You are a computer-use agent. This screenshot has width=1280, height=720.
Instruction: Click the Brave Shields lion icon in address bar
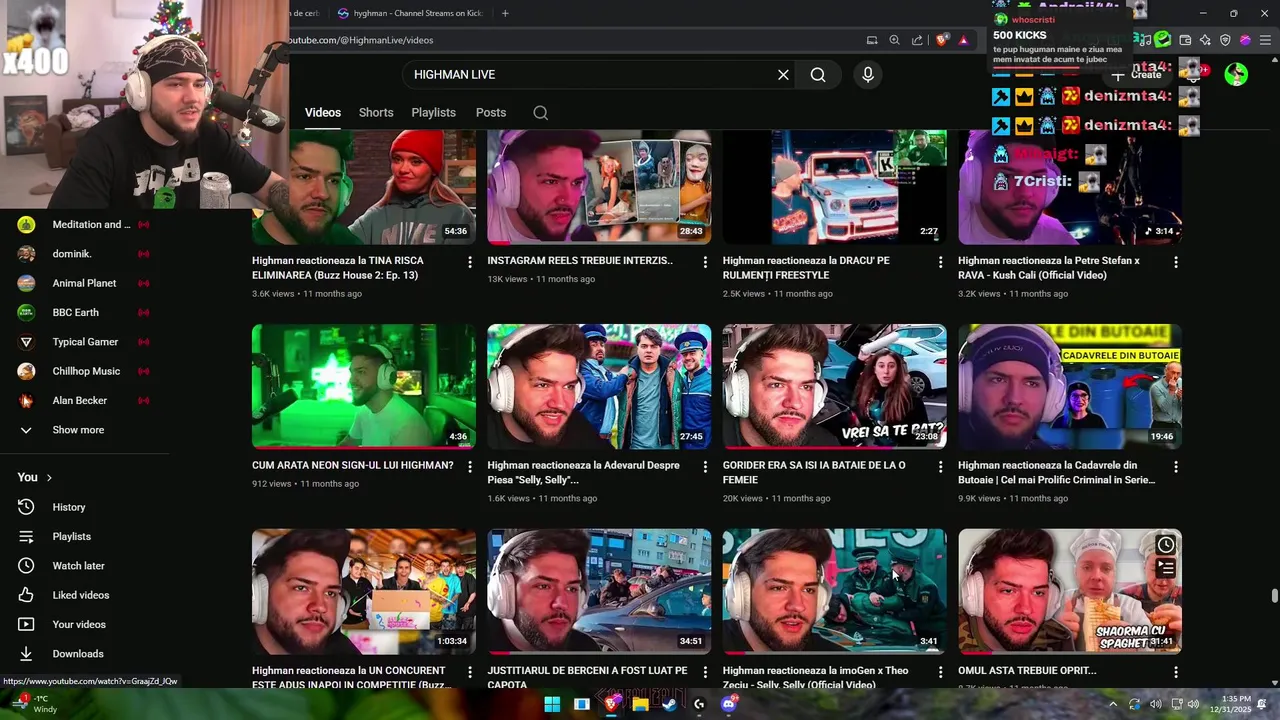(x=941, y=40)
